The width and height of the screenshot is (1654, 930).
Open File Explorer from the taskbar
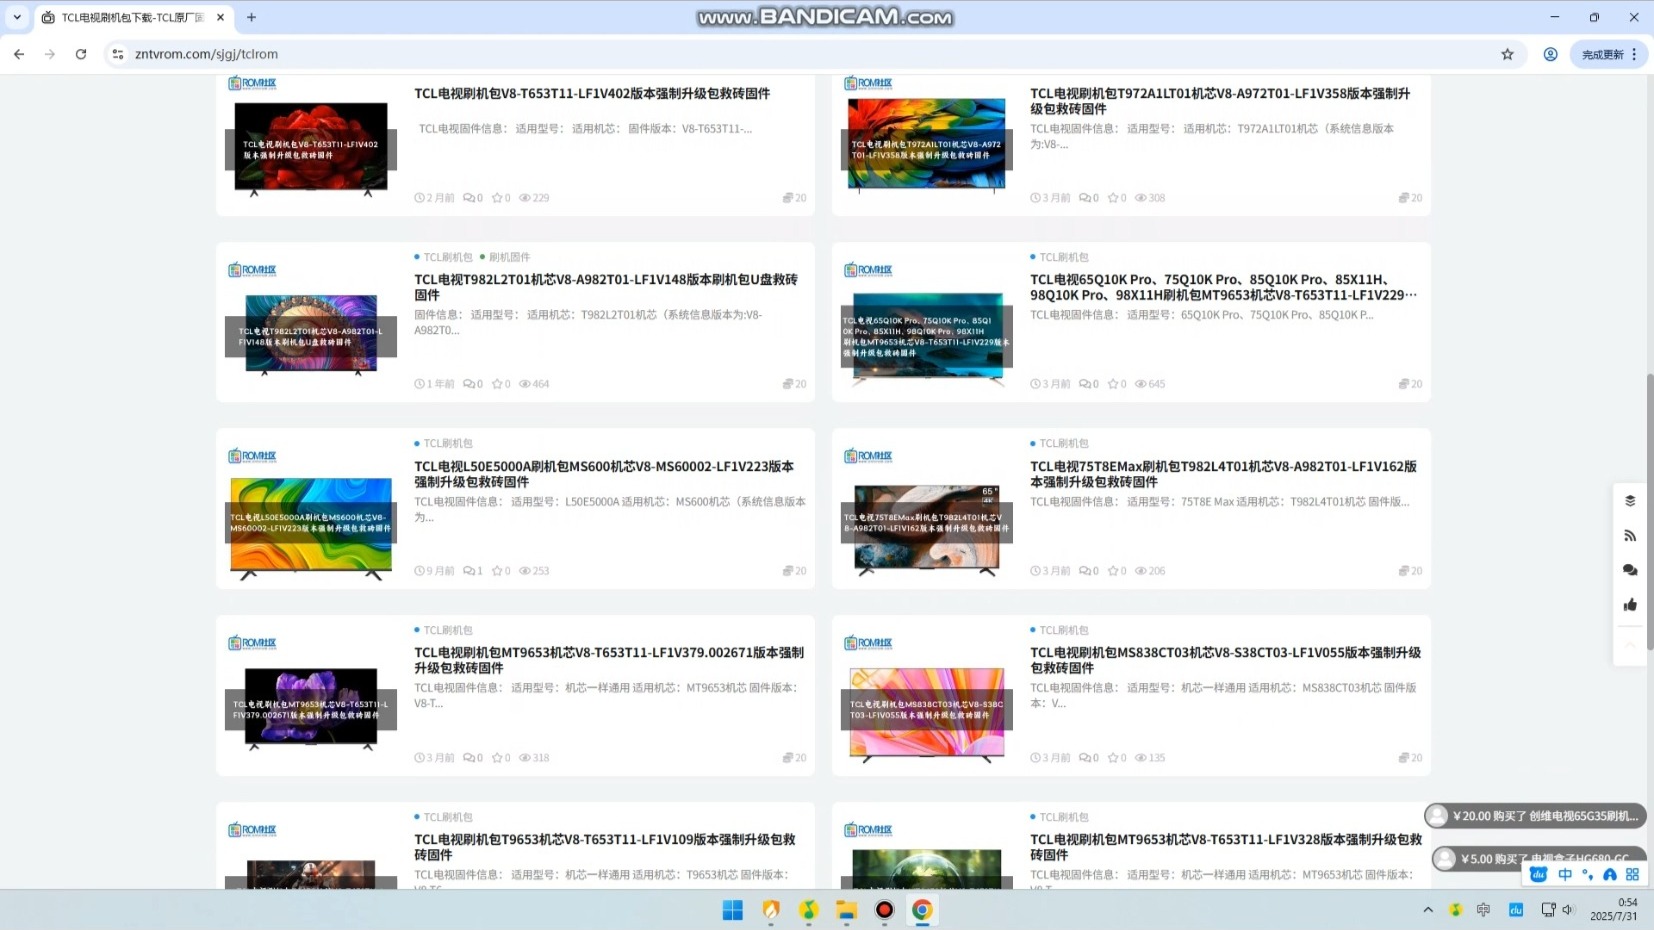pos(847,910)
